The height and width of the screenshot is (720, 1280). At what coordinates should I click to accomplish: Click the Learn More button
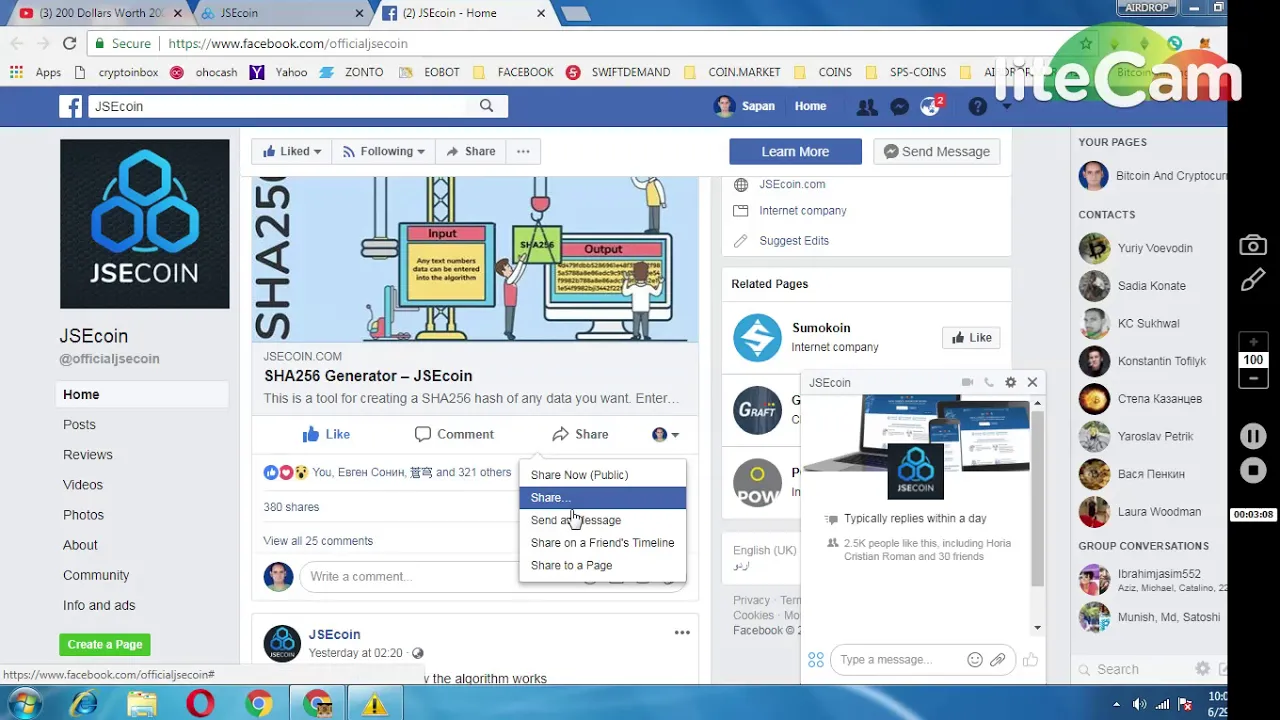[x=795, y=152]
